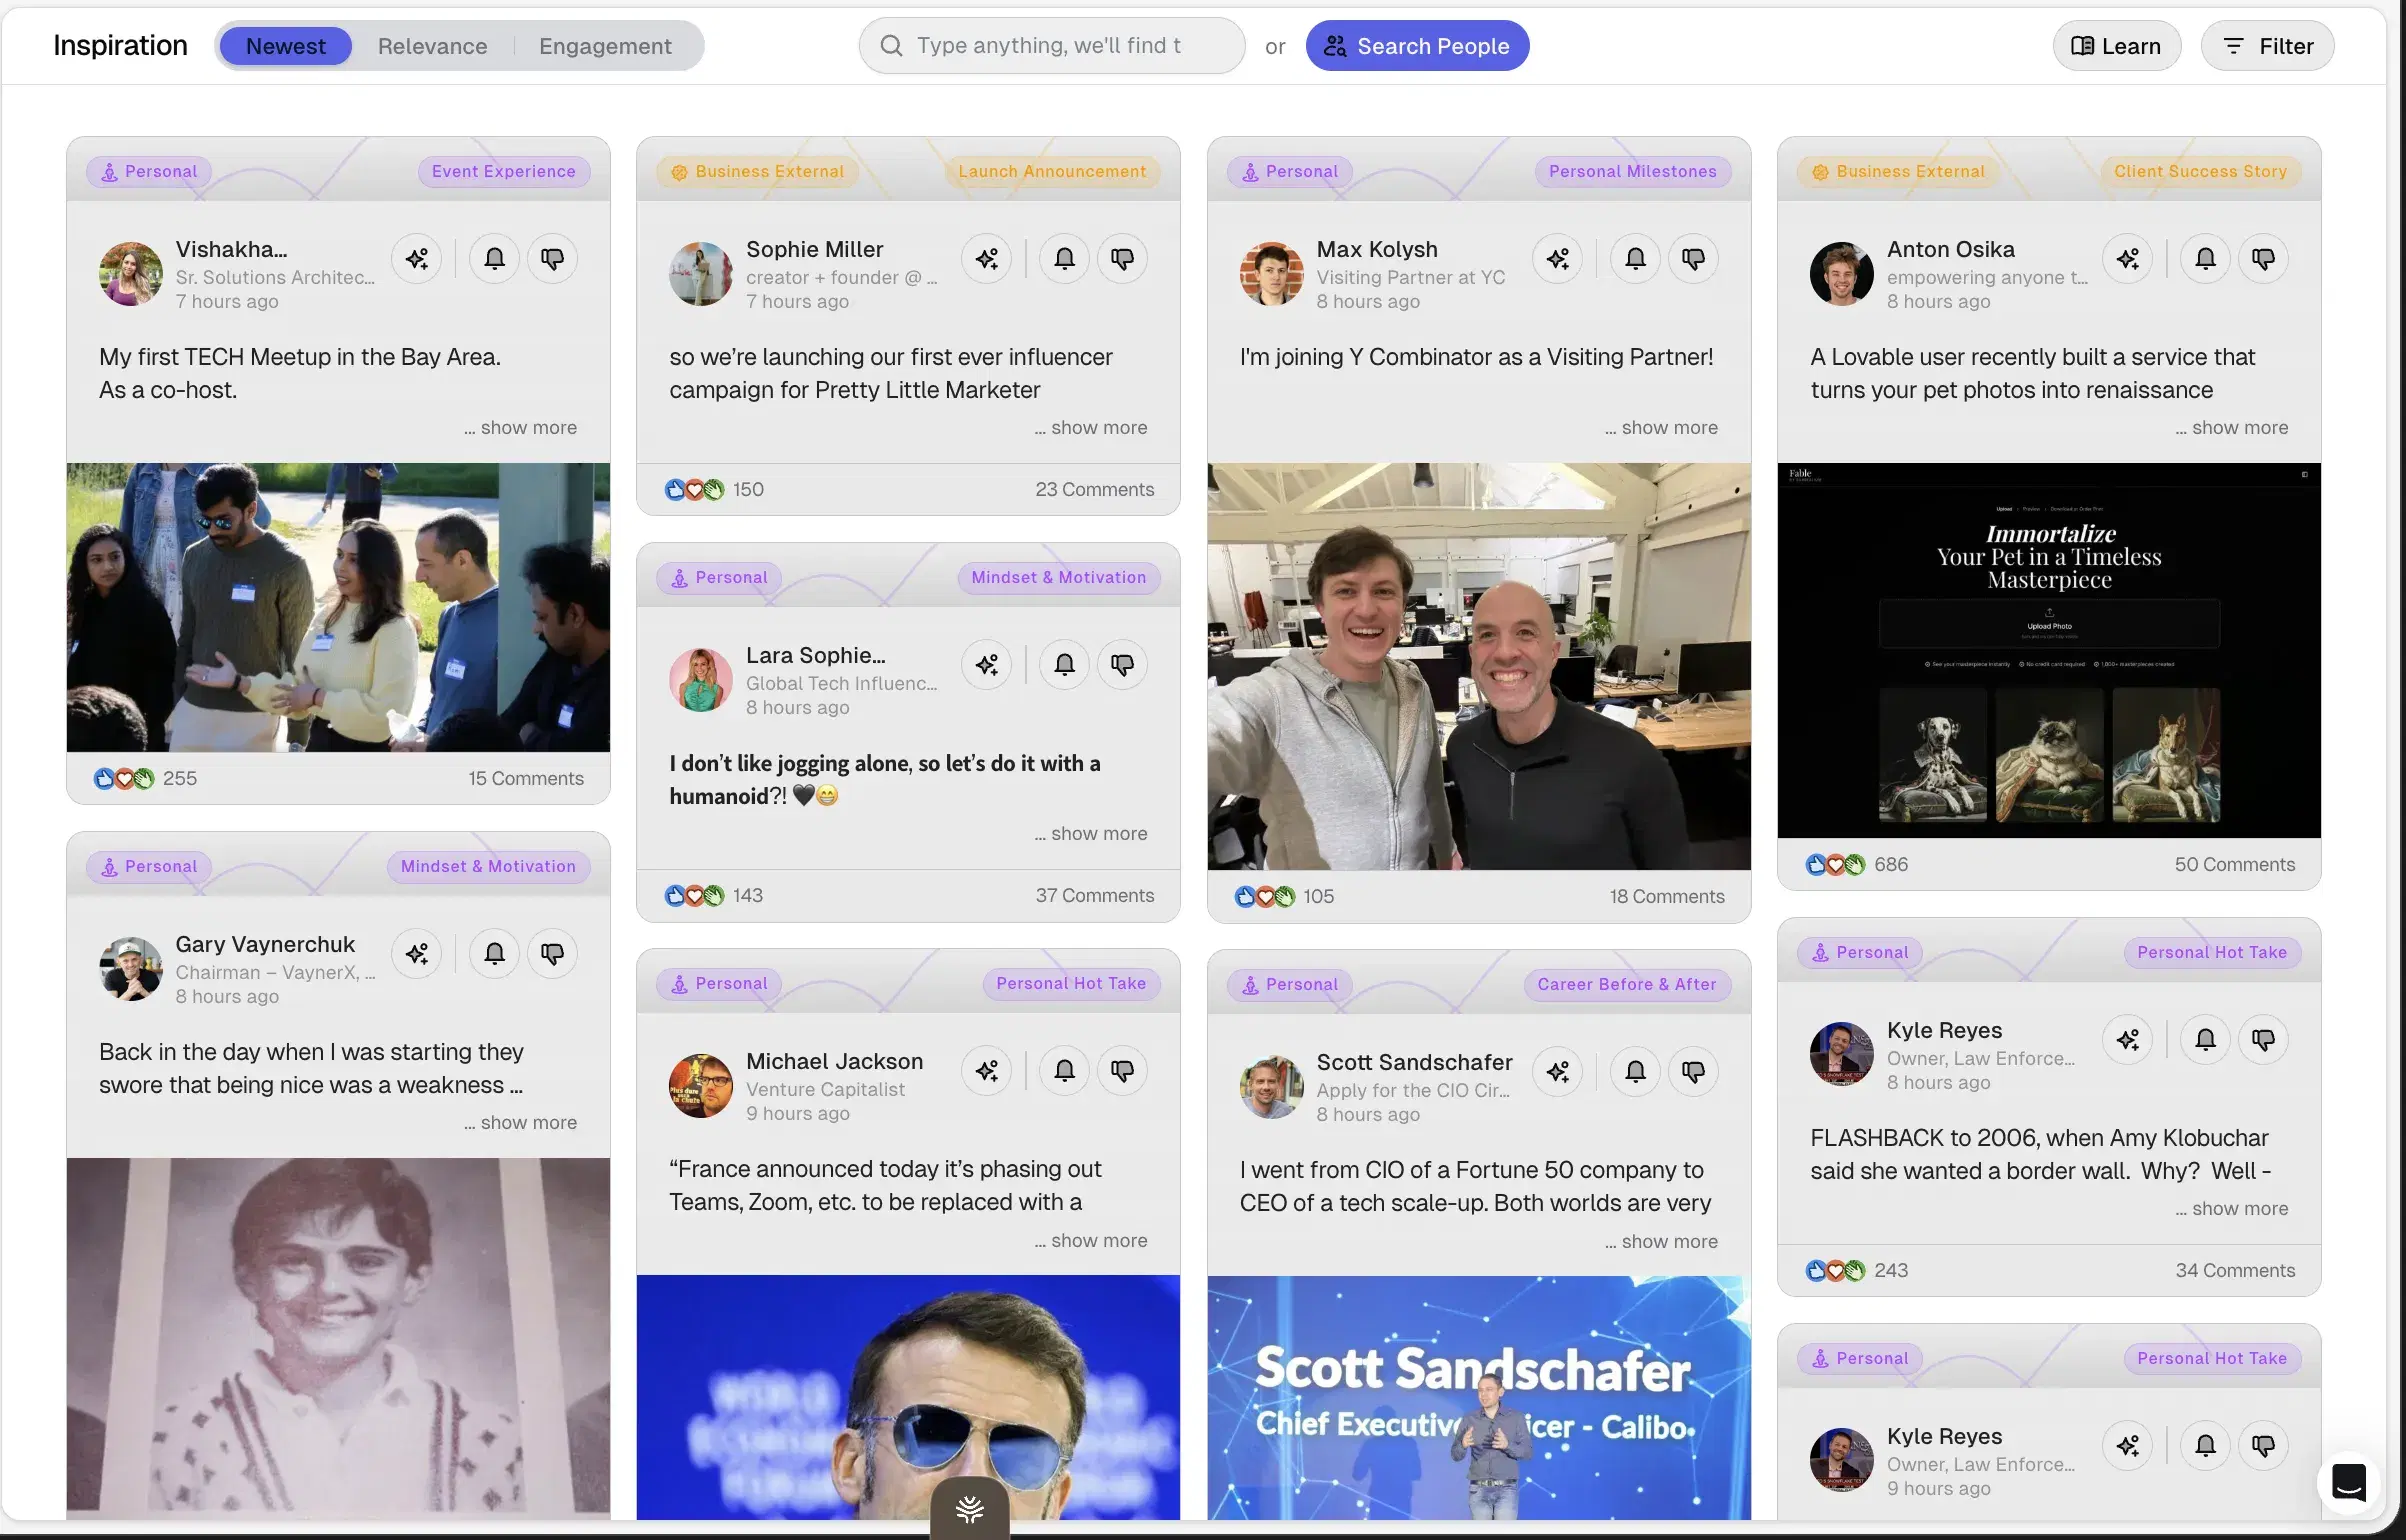The height and width of the screenshot is (1540, 2406).
Task: Open the 15 Comments link on Vishakha's post
Action: [x=526, y=779]
